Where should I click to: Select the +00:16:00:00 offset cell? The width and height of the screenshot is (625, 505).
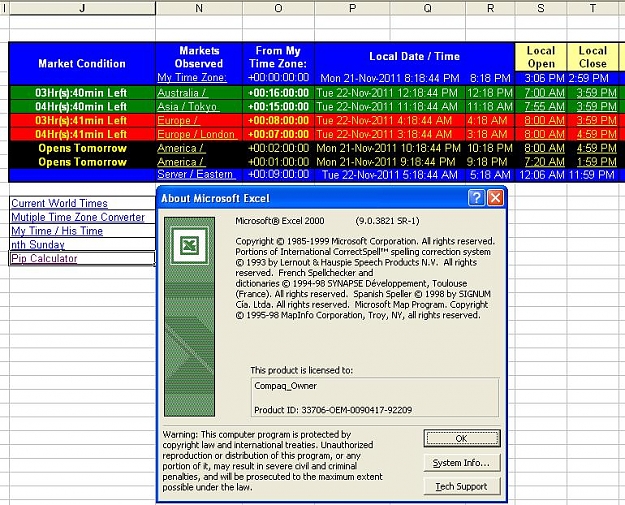point(278,93)
